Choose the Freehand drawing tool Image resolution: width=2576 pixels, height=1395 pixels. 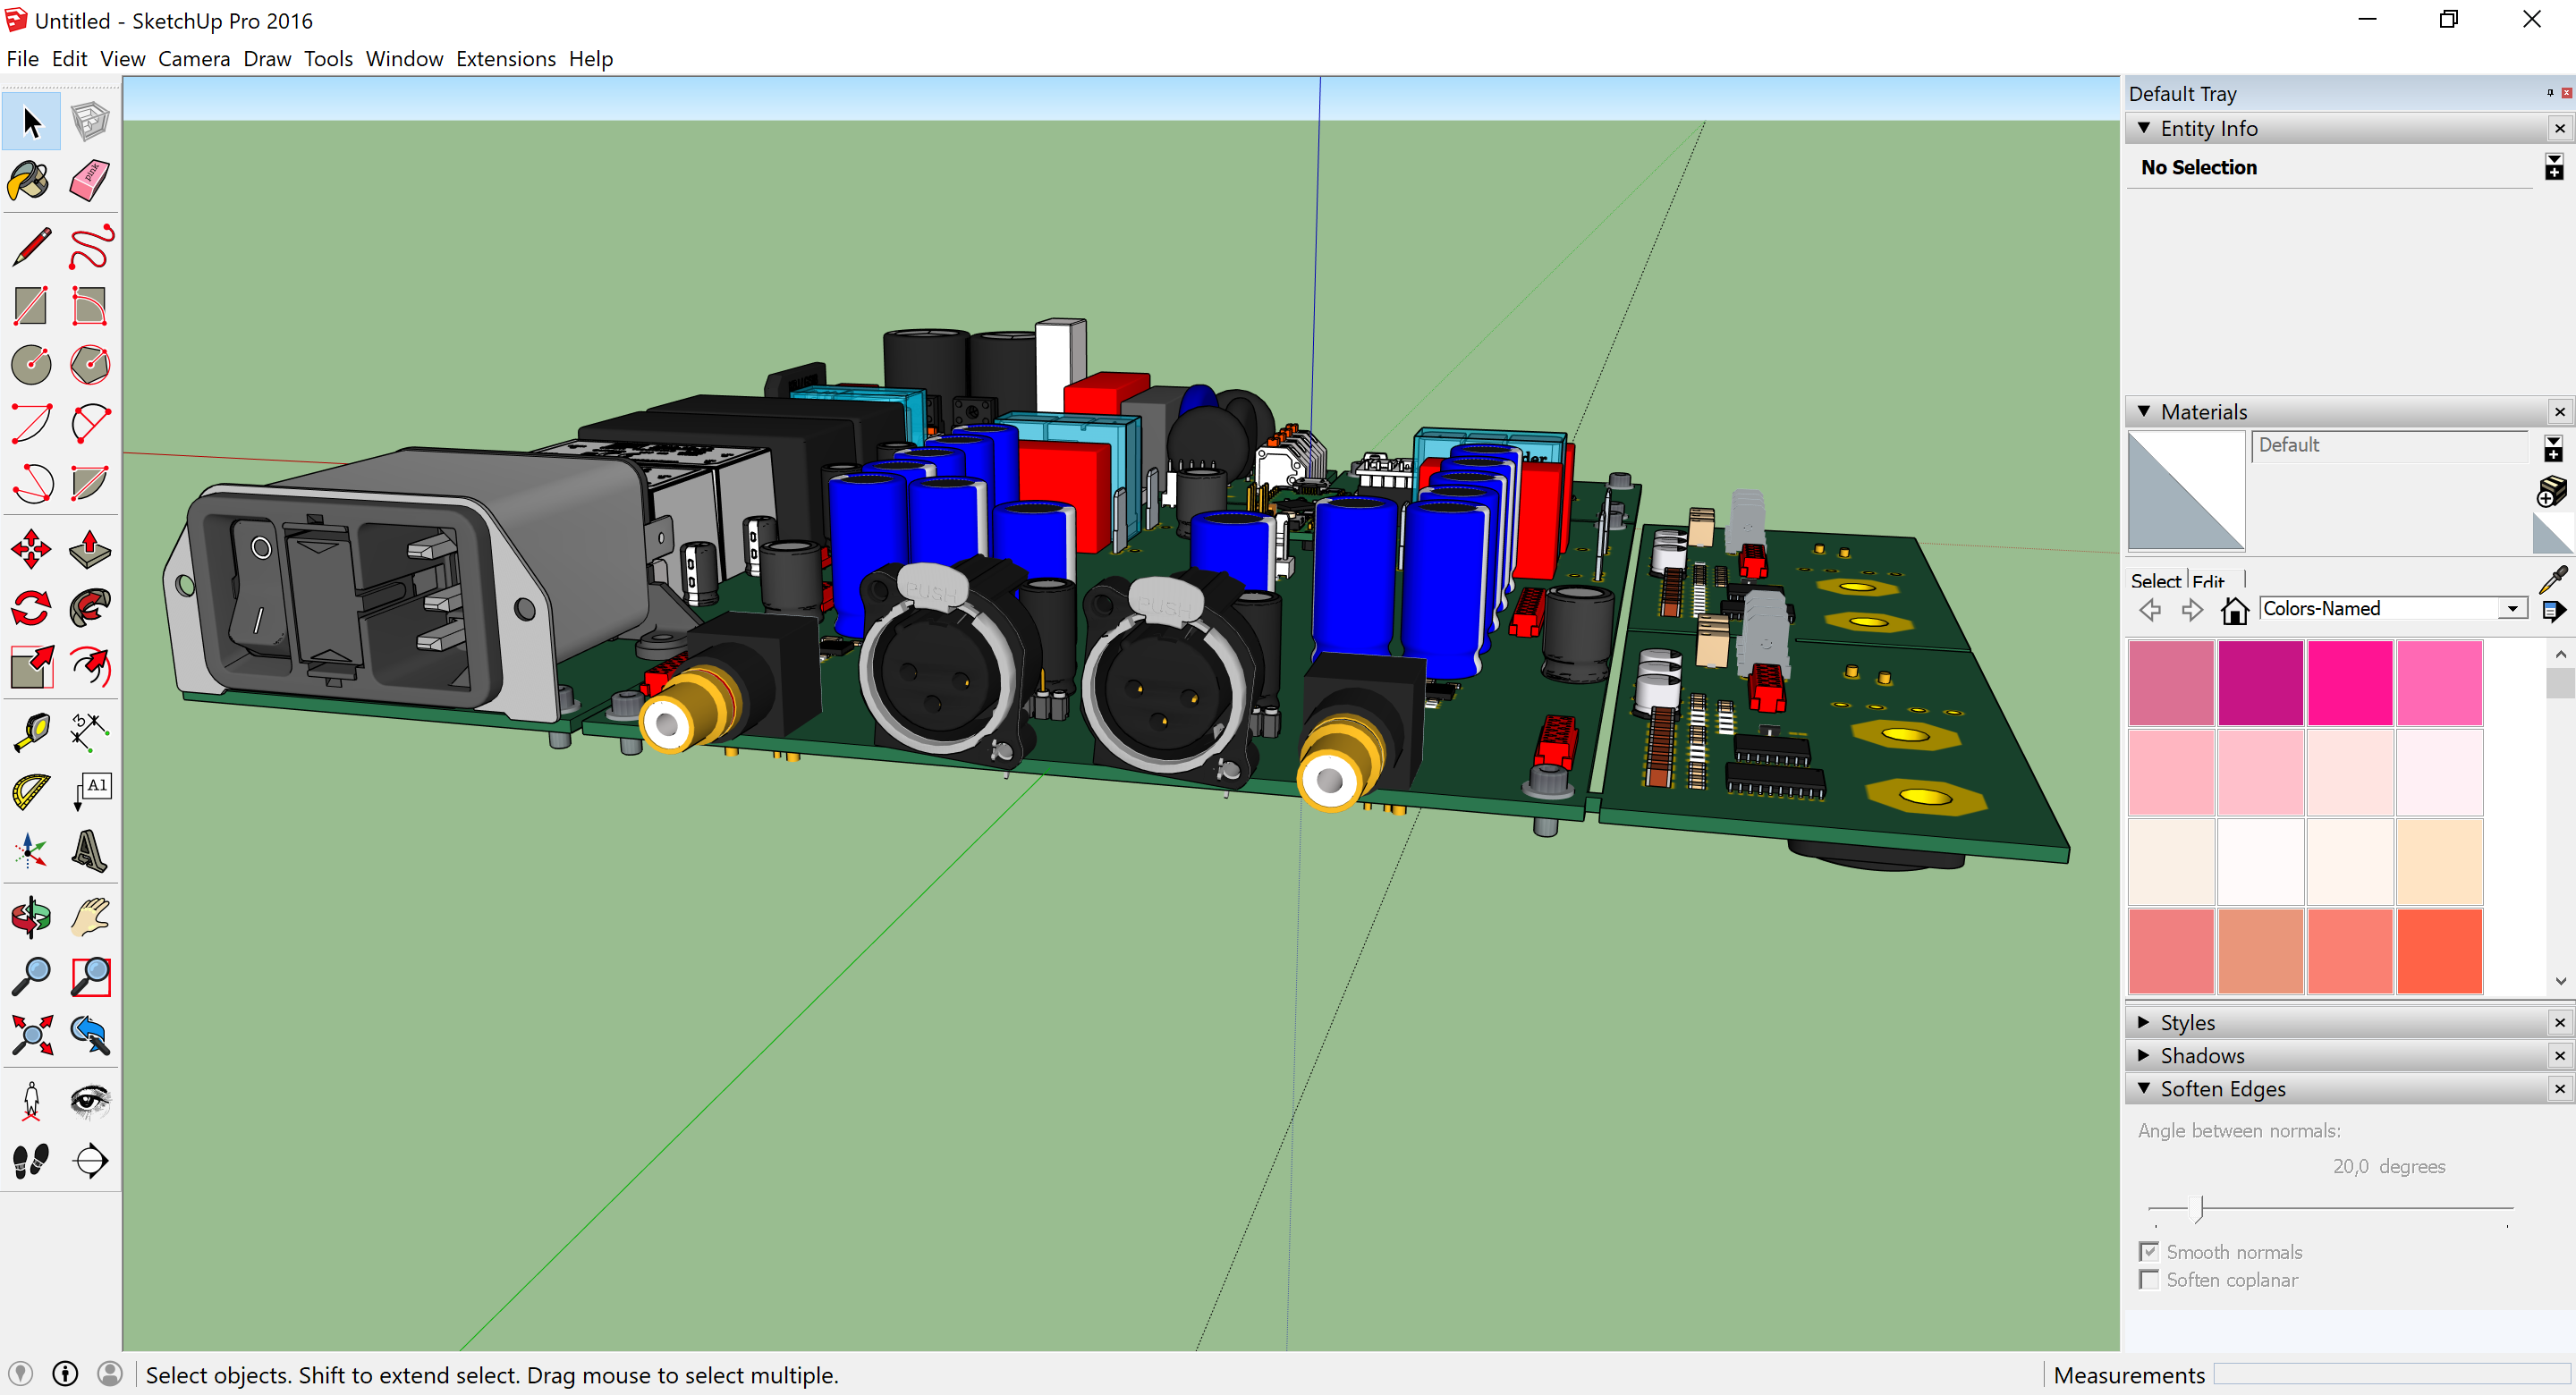(x=90, y=247)
